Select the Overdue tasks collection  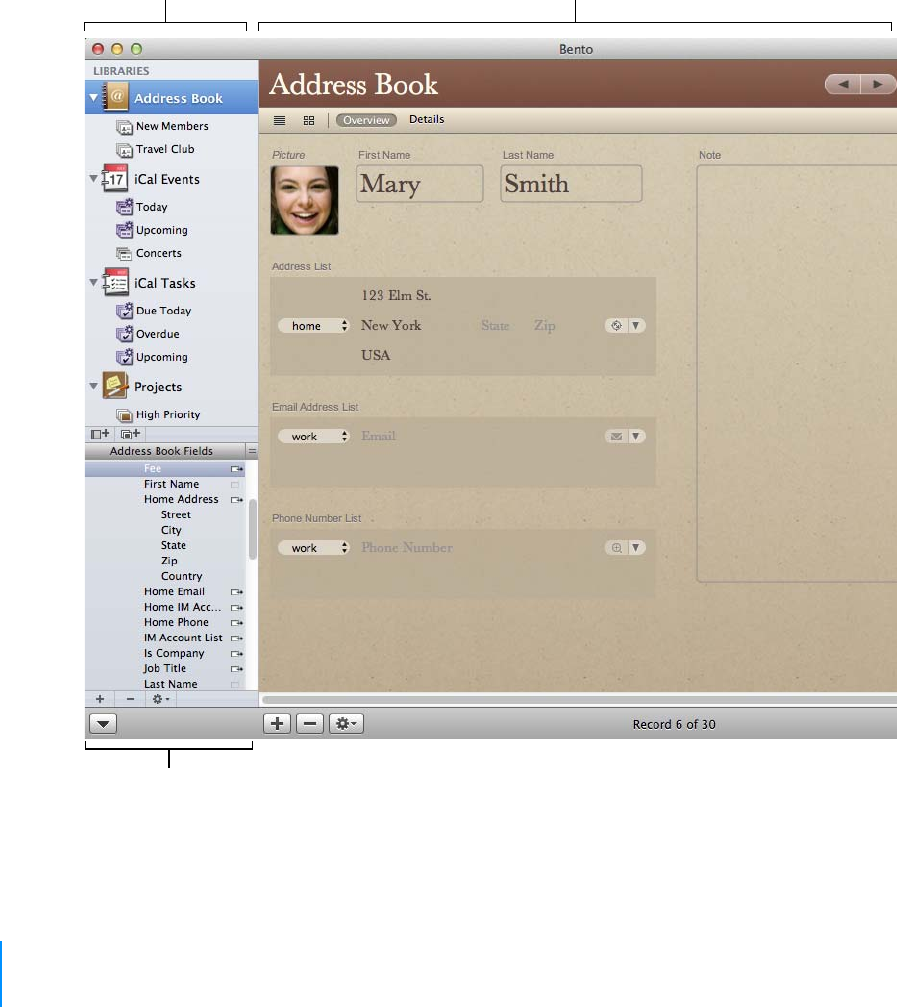pos(148,334)
